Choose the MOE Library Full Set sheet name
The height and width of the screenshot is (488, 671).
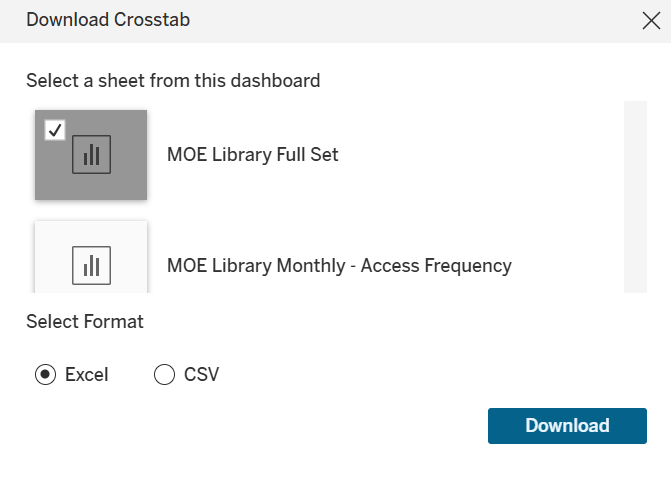pyautogui.click(x=253, y=155)
